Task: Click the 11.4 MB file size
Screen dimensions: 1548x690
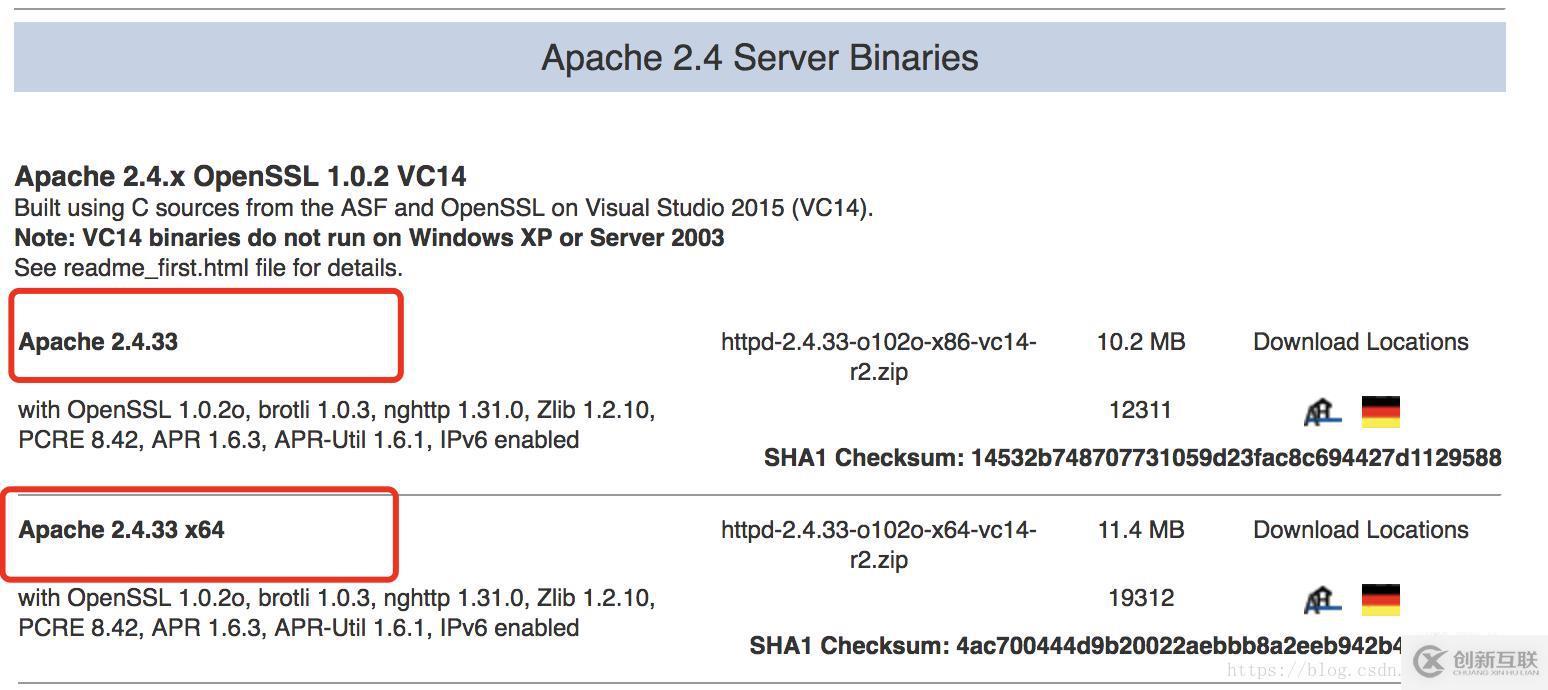Action: (1140, 530)
